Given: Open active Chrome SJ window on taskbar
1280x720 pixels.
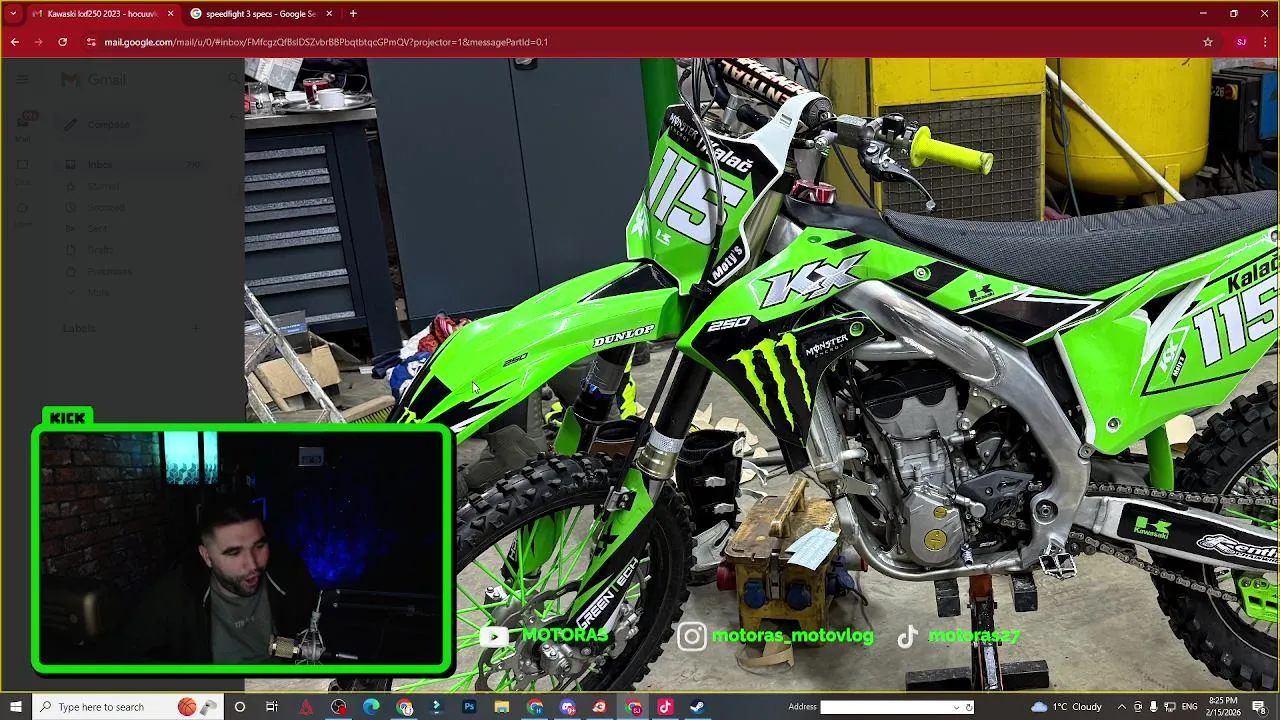Looking at the screenshot, I should pyautogui.click(x=633, y=707).
